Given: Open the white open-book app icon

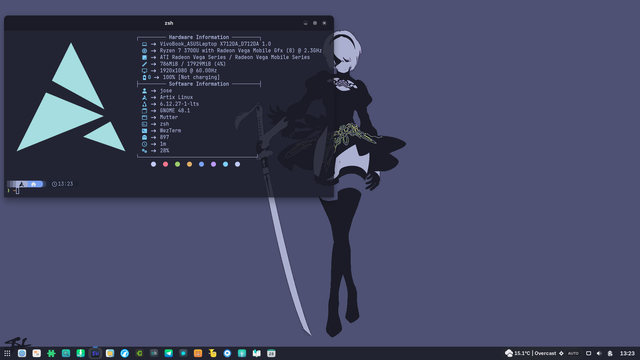Looking at the screenshot, I should [257, 353].
